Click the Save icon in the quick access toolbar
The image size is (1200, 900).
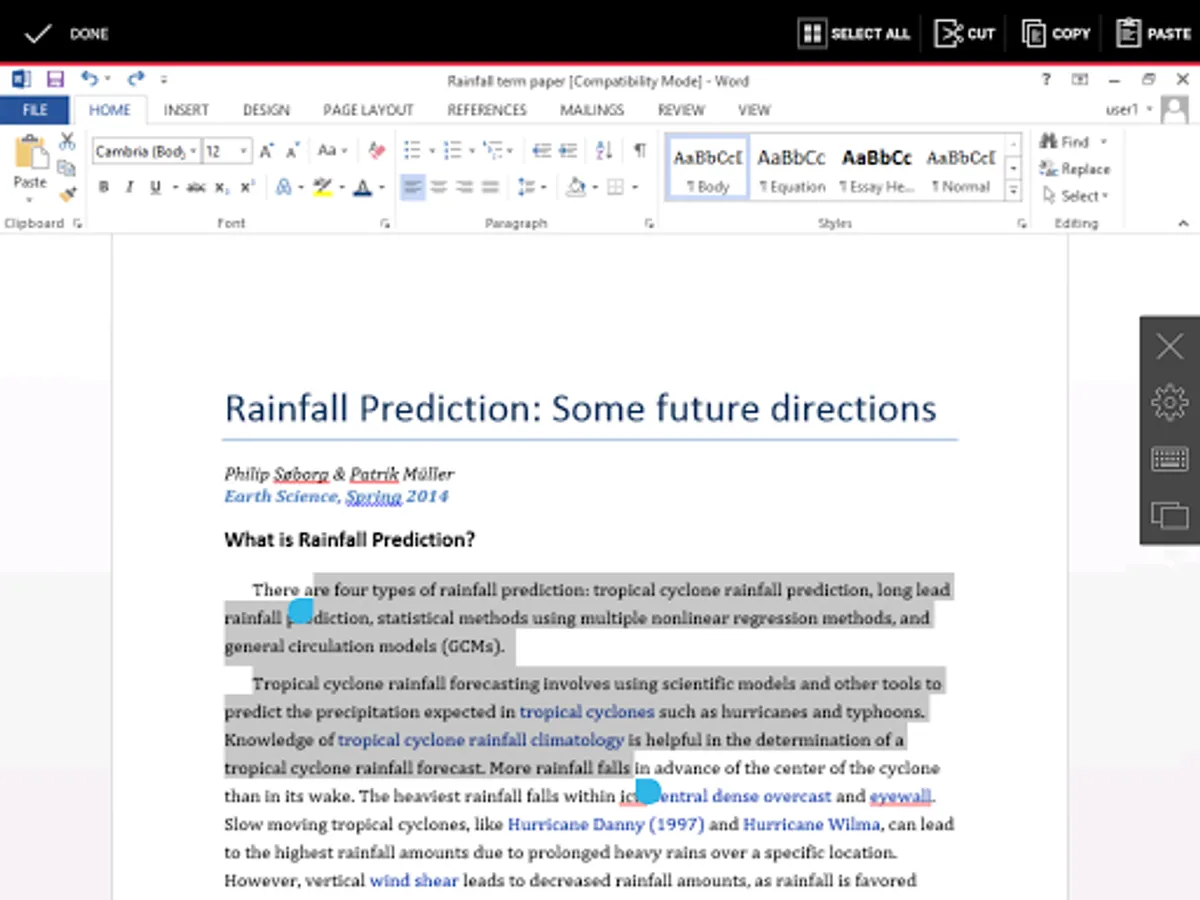pos(55,79)
